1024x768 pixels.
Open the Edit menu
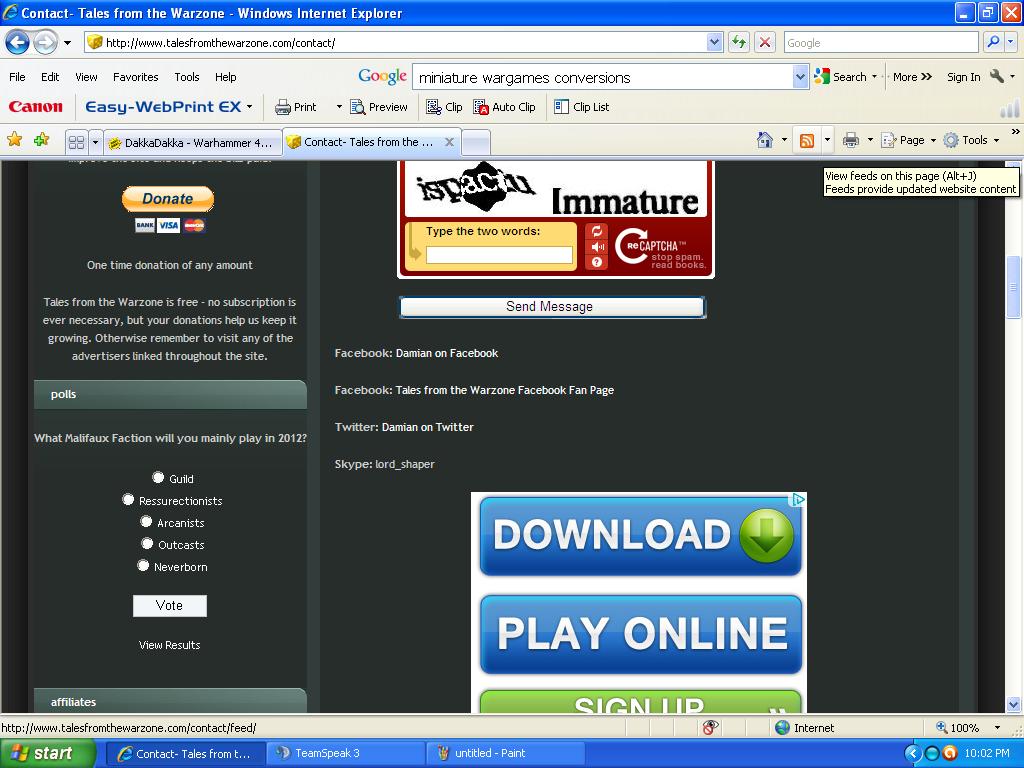click(50, 77)
